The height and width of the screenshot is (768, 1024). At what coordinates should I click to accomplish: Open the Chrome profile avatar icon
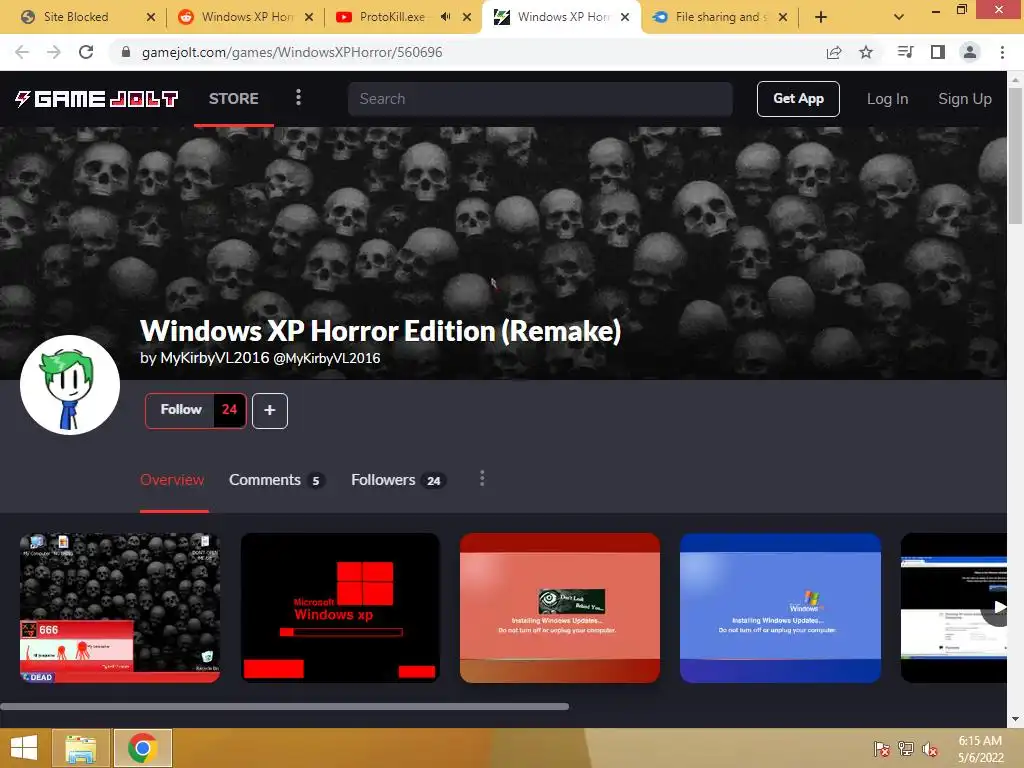tap(970, 52)
